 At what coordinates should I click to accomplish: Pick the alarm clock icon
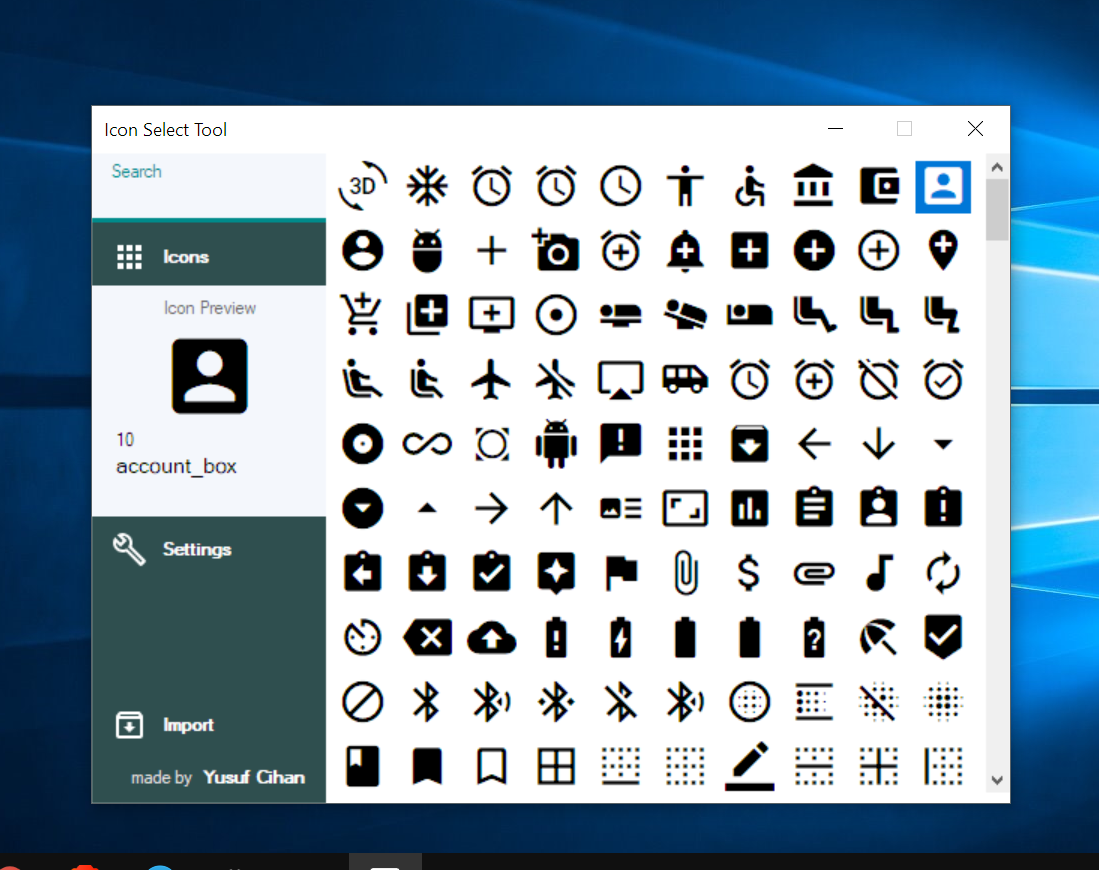[491, 186]
